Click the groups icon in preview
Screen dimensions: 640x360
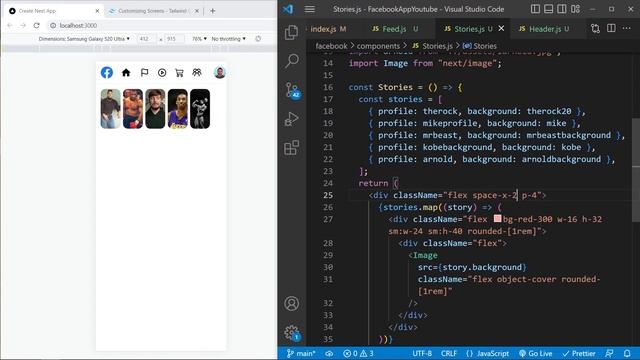(197, 73)
